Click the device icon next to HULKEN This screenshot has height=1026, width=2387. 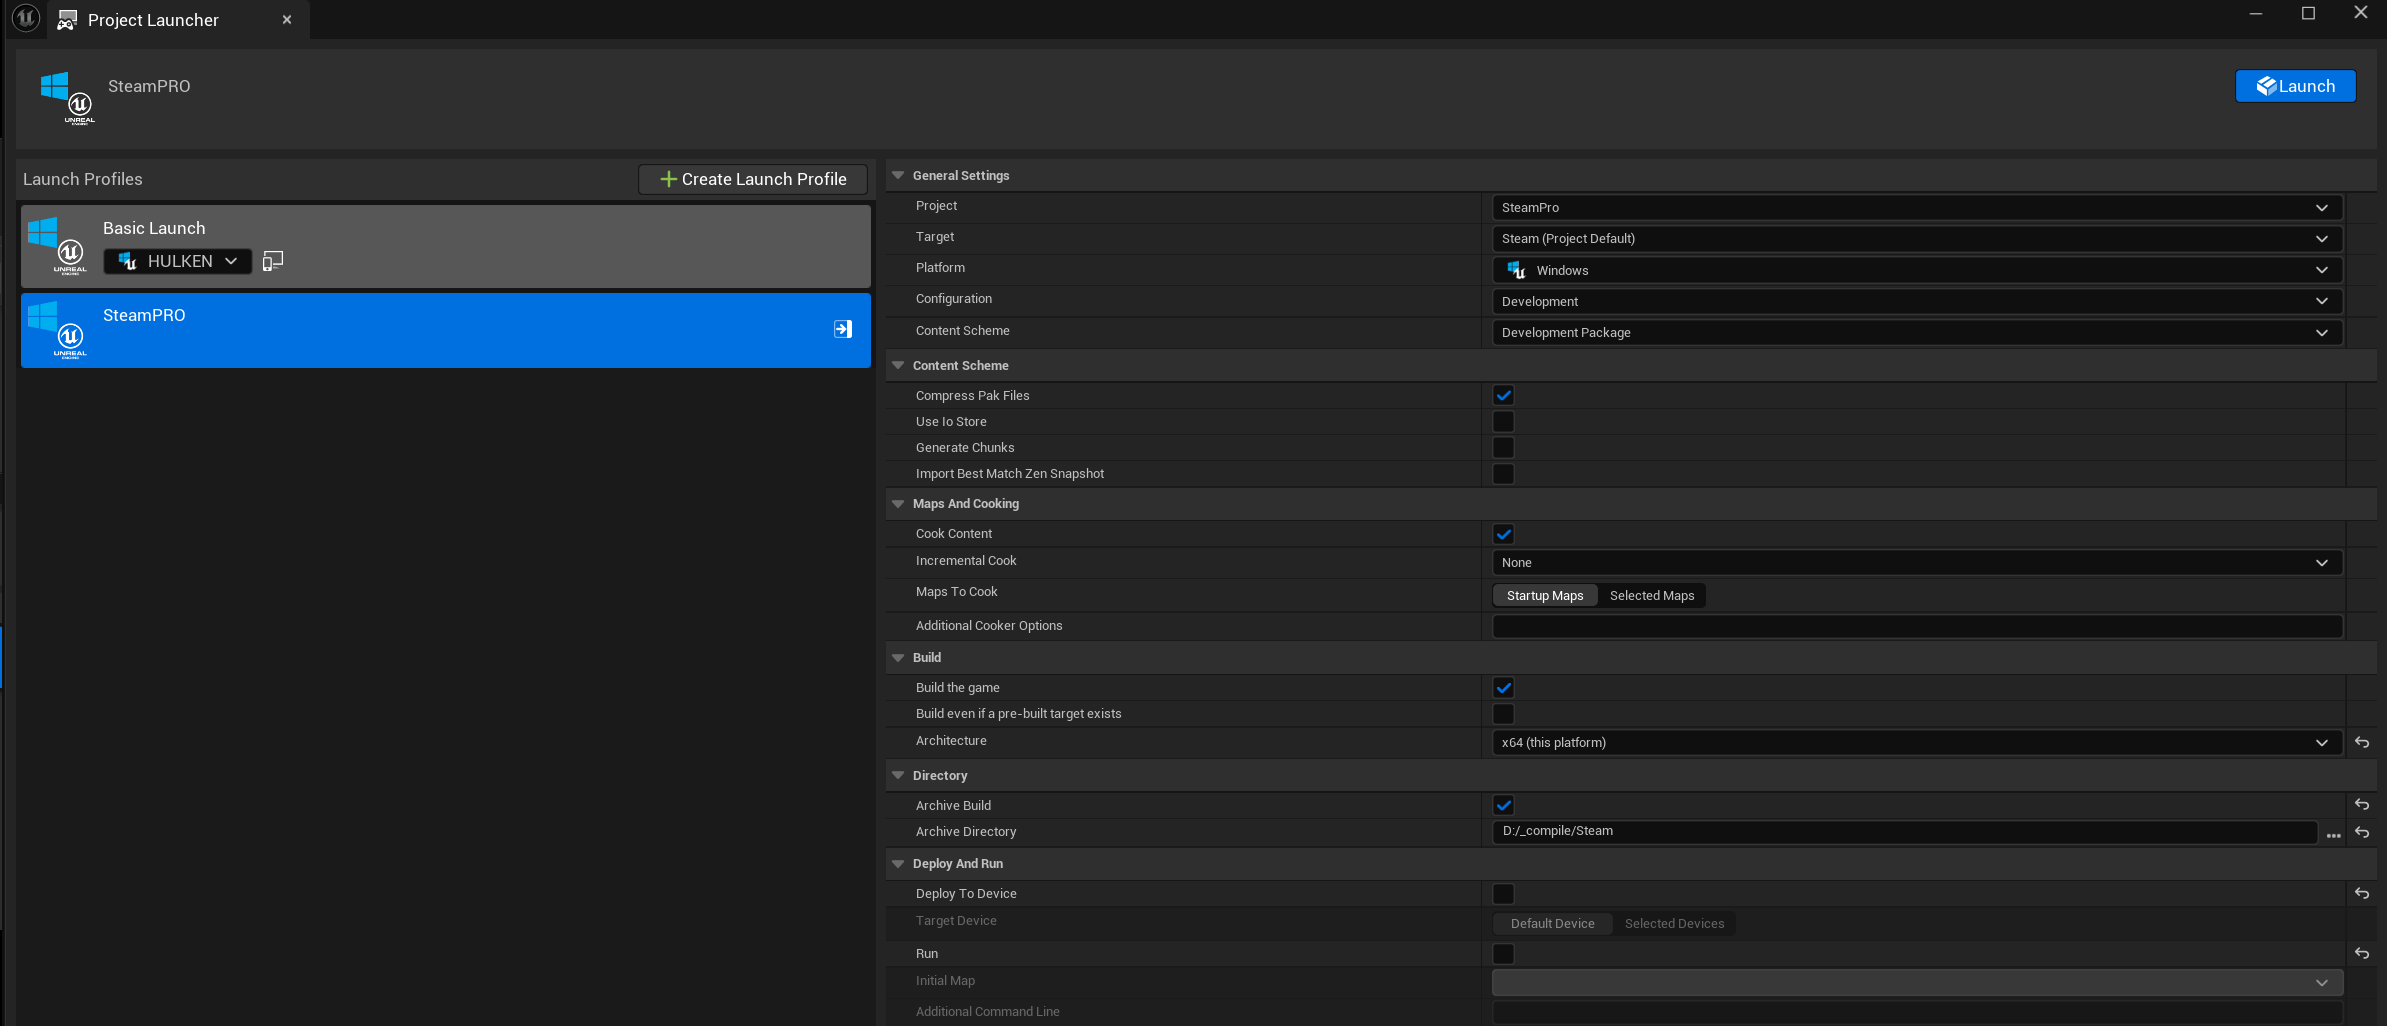pyautogui.click(x=272, y=261)
